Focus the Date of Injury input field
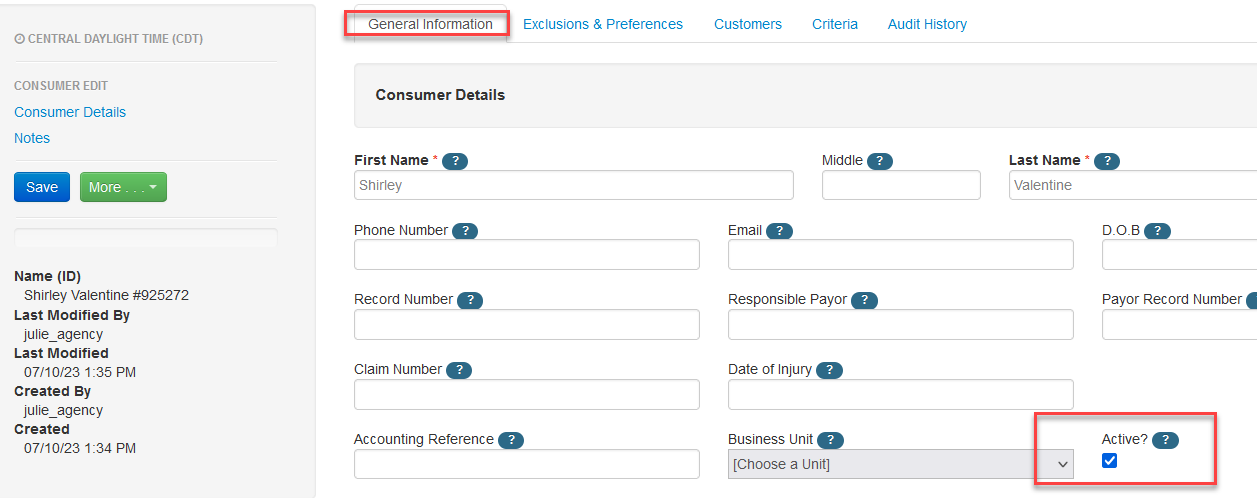Screen dimensions: 1257x498 (901, 394)
